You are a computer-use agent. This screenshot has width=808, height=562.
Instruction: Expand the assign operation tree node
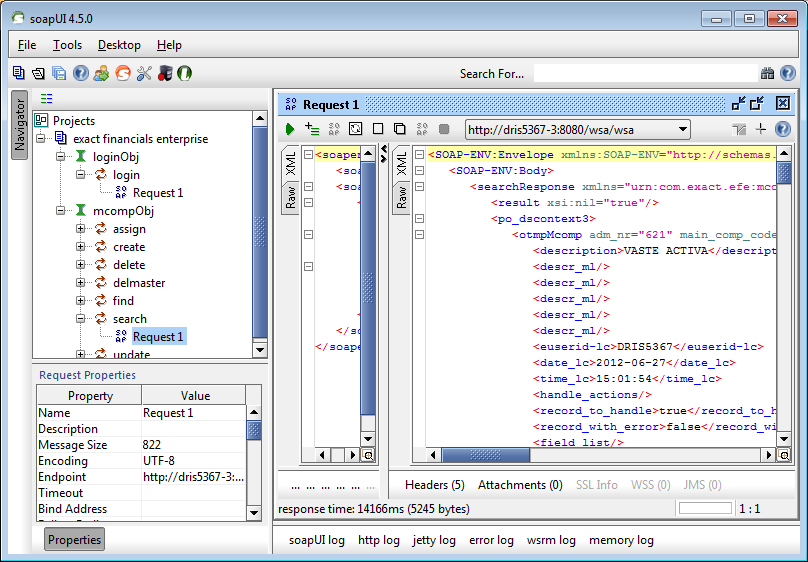(81, 229)
